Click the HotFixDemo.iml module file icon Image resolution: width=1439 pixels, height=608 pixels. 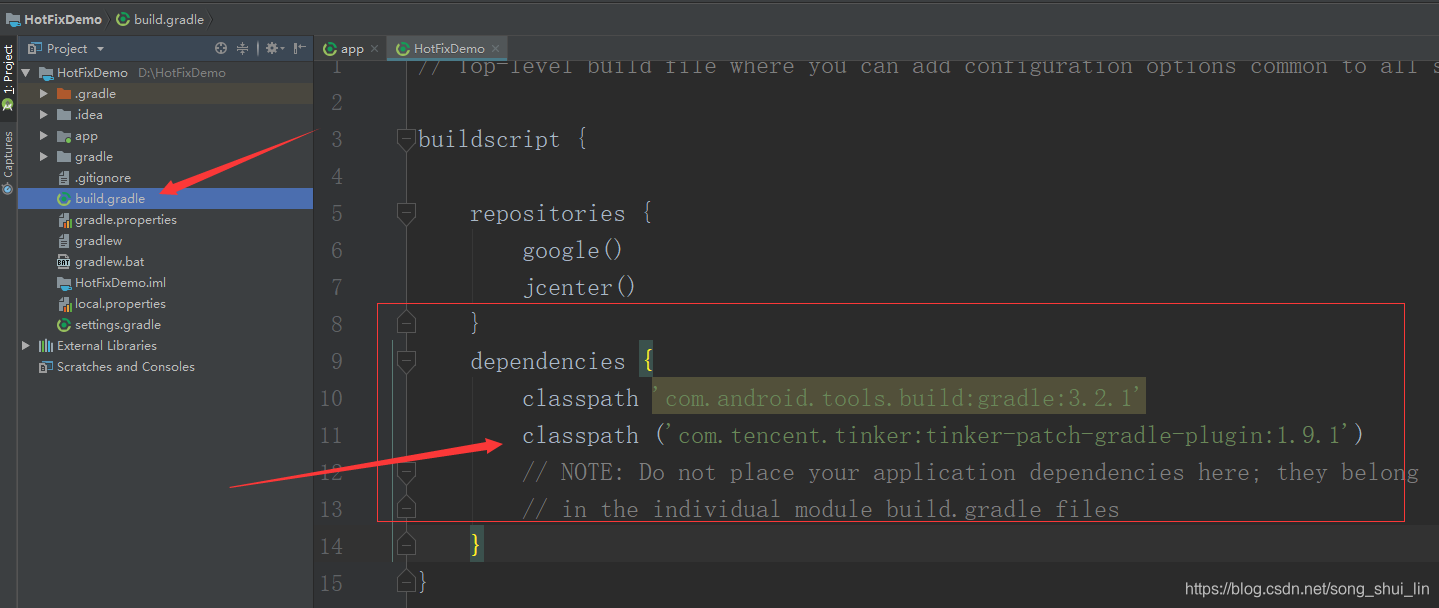[x=64, y=283]
